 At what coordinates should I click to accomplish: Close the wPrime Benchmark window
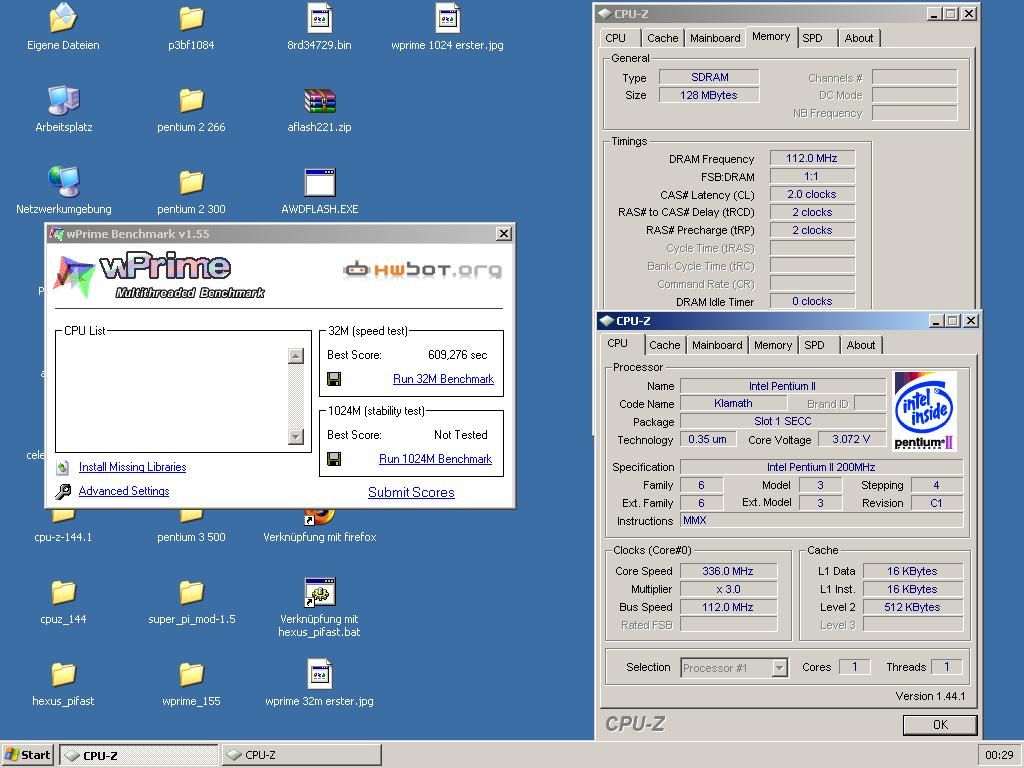tap(504, 234)
